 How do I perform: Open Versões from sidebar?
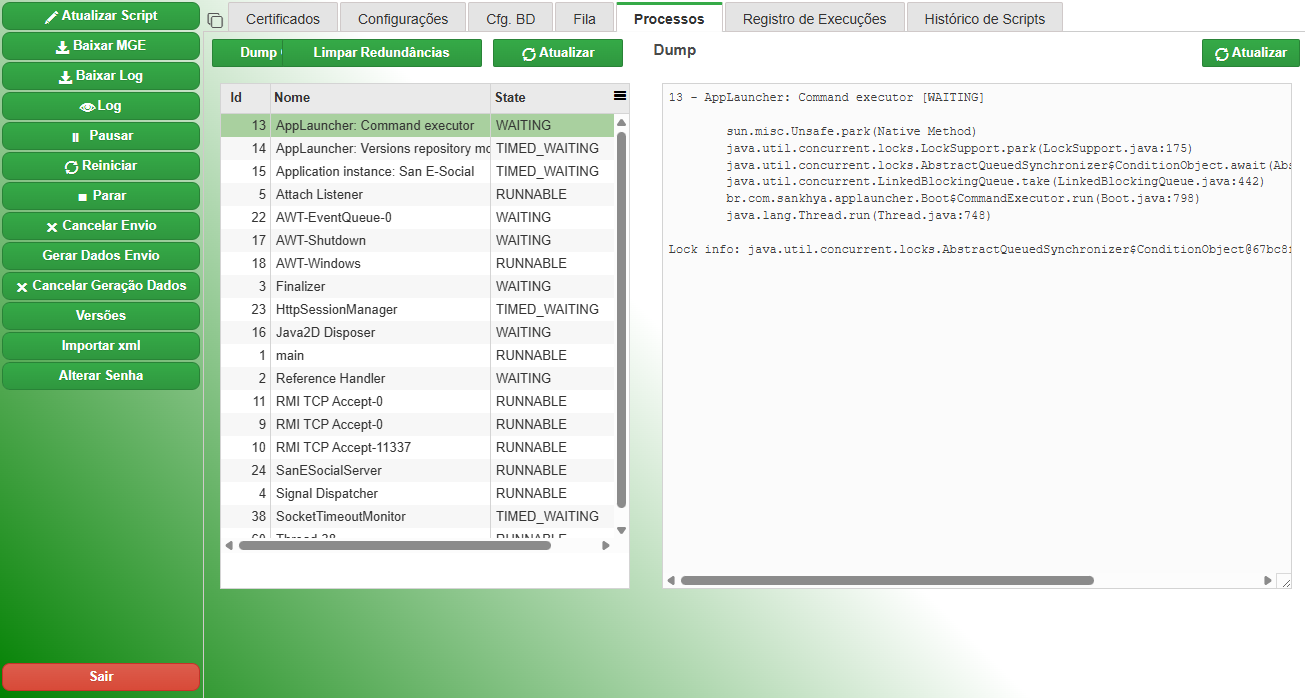[x=101, y=316]
